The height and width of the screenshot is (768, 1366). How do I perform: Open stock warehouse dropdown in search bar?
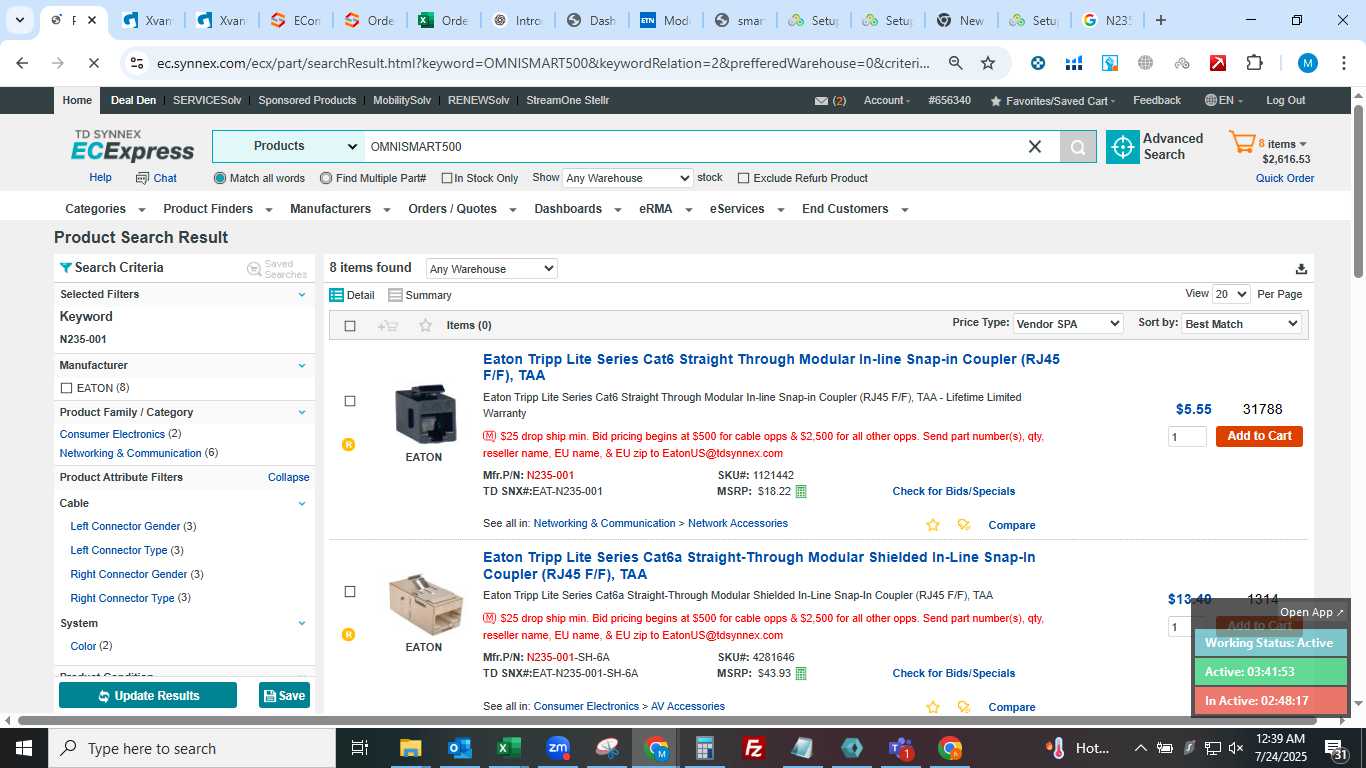point(627,178)
